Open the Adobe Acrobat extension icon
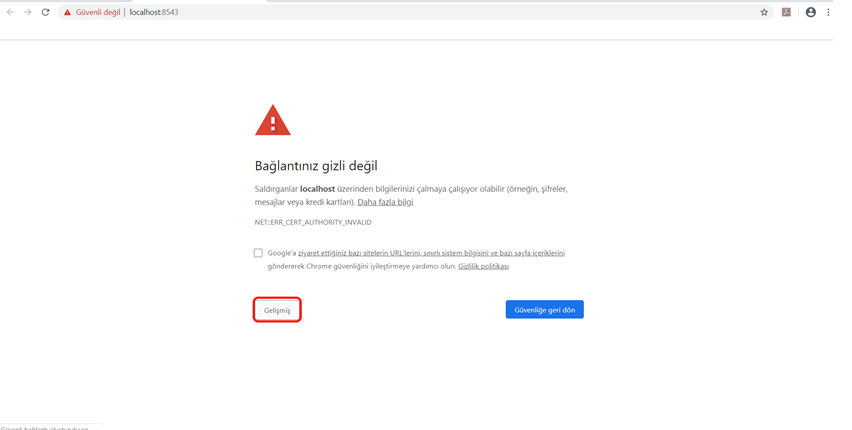Image resolution: width=852 pixels, height=430 pixels. [786, 12]
